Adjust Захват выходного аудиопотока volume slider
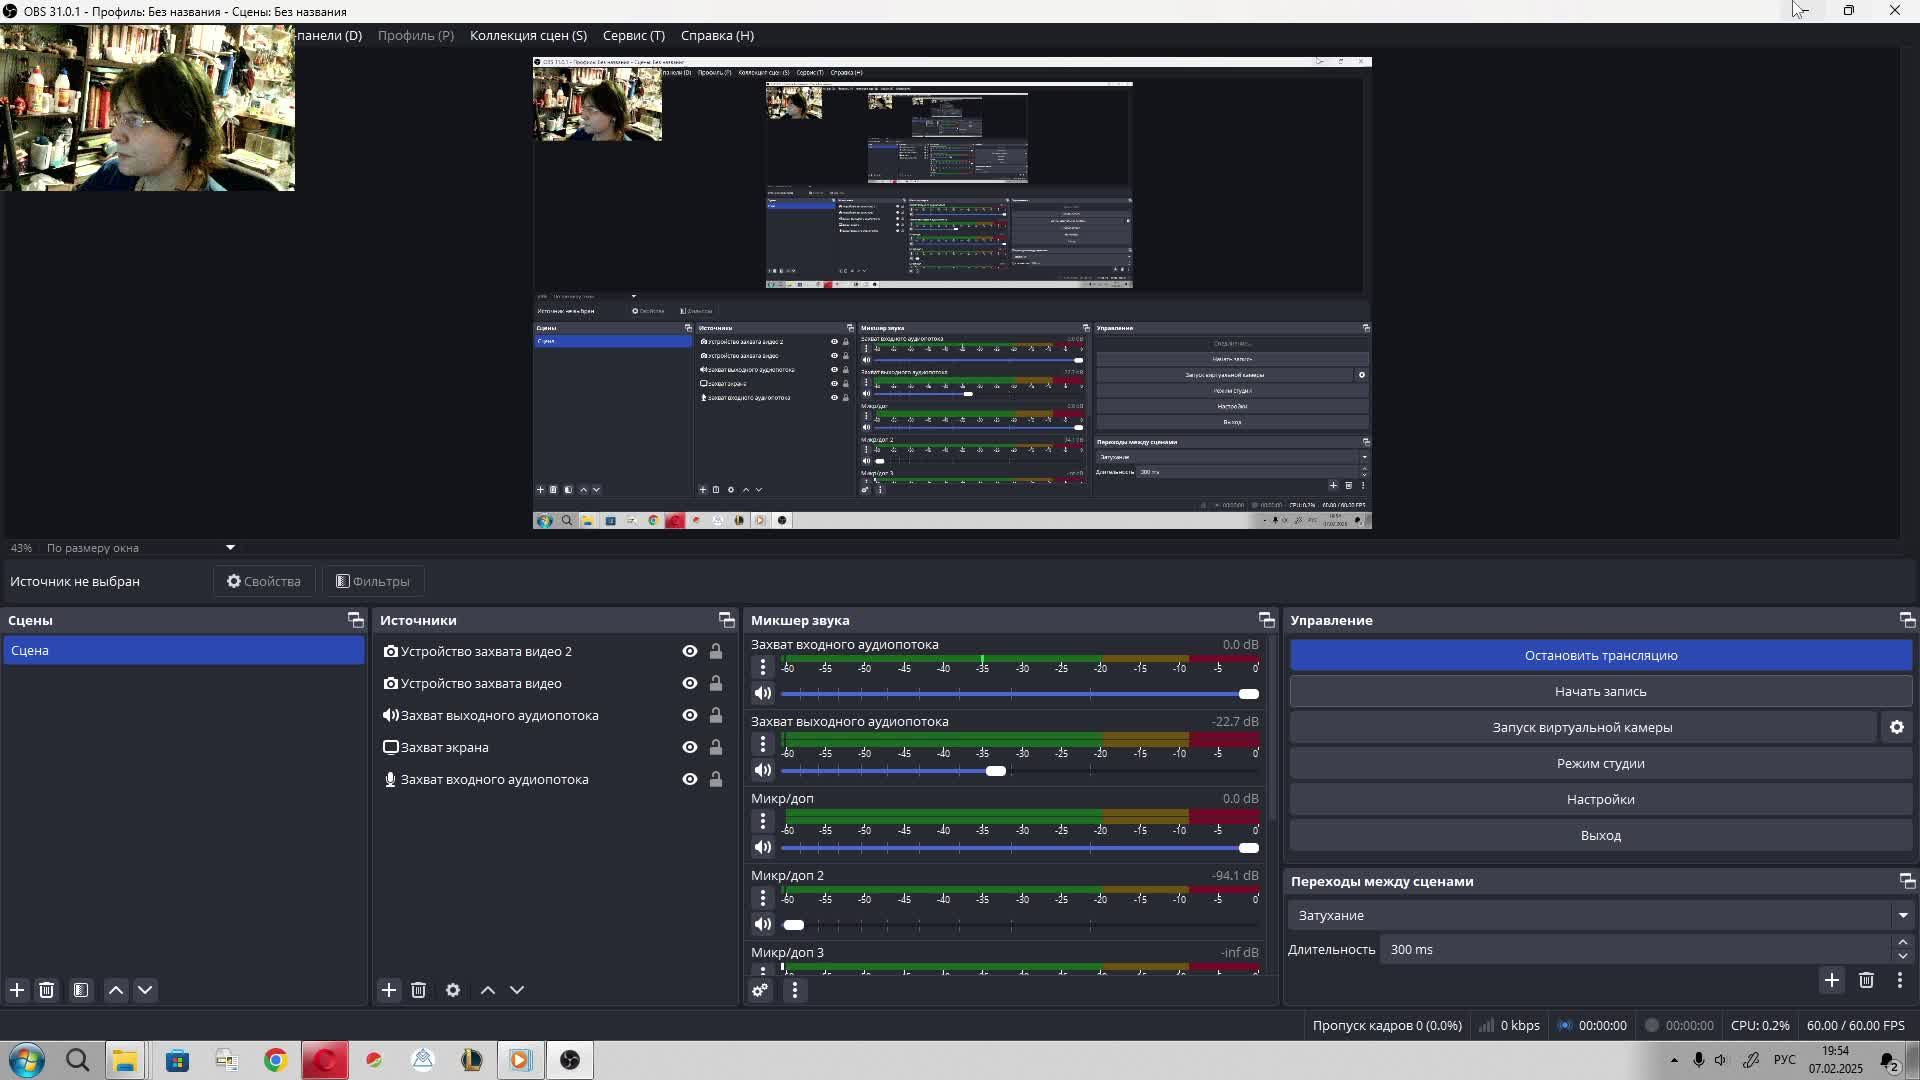 pos(995,770)
